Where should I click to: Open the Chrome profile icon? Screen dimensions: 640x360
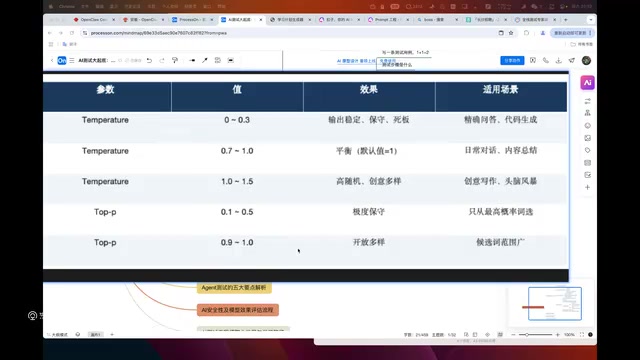542,33
